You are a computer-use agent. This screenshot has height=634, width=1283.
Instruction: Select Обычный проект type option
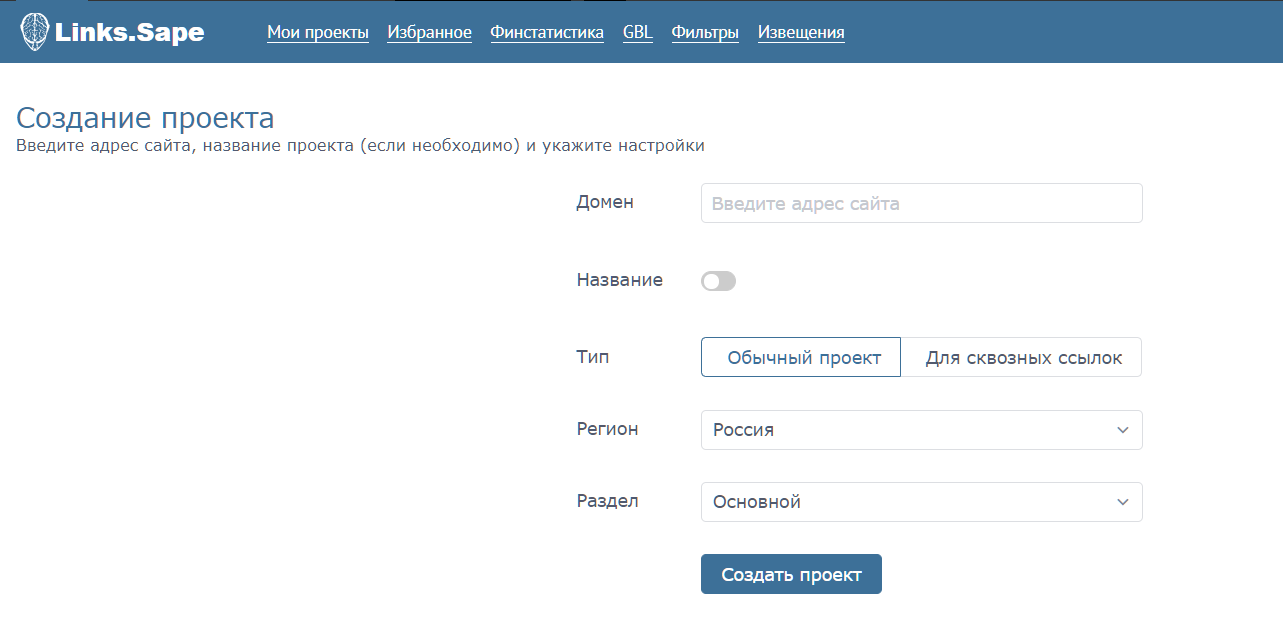(x=801, y=357)
